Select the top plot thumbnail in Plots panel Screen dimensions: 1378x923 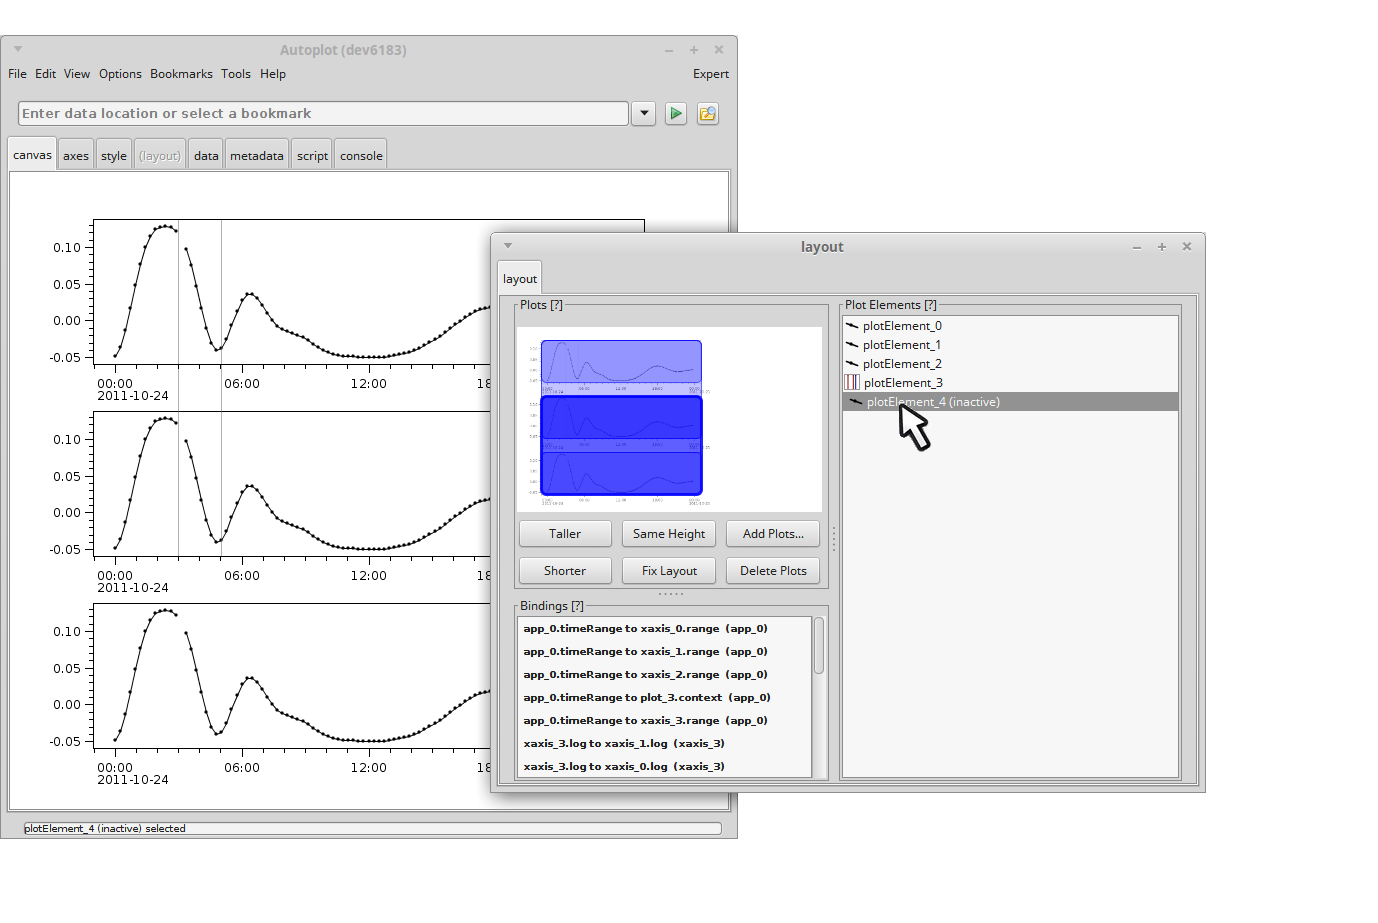pos(621,361)
